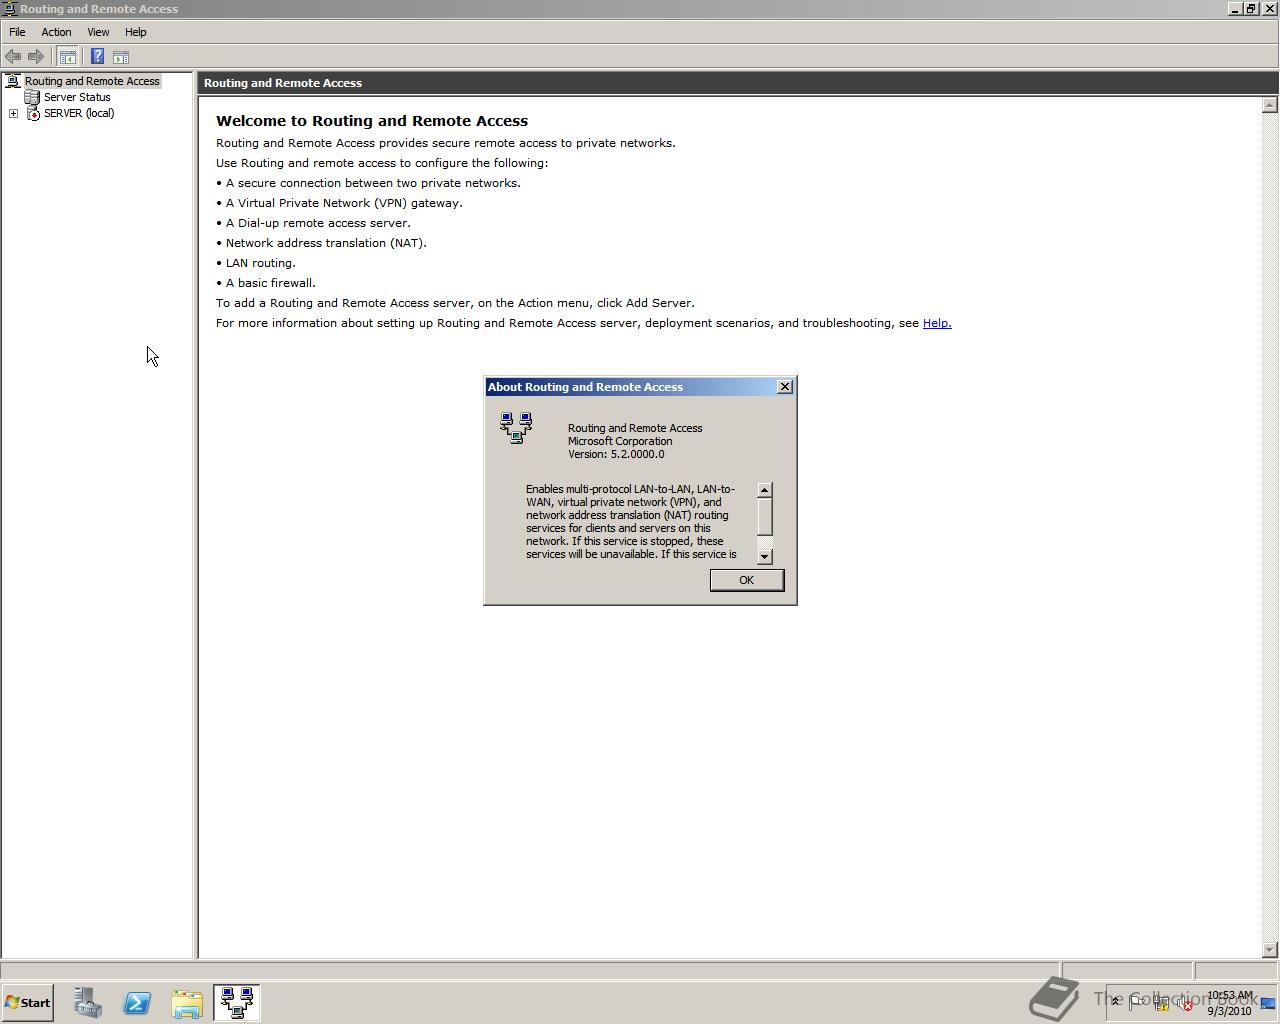Screen dimensions: 1280x1024
Task: Close the About Routing and Remote Access dialog
Action: (x=785, y=387)
